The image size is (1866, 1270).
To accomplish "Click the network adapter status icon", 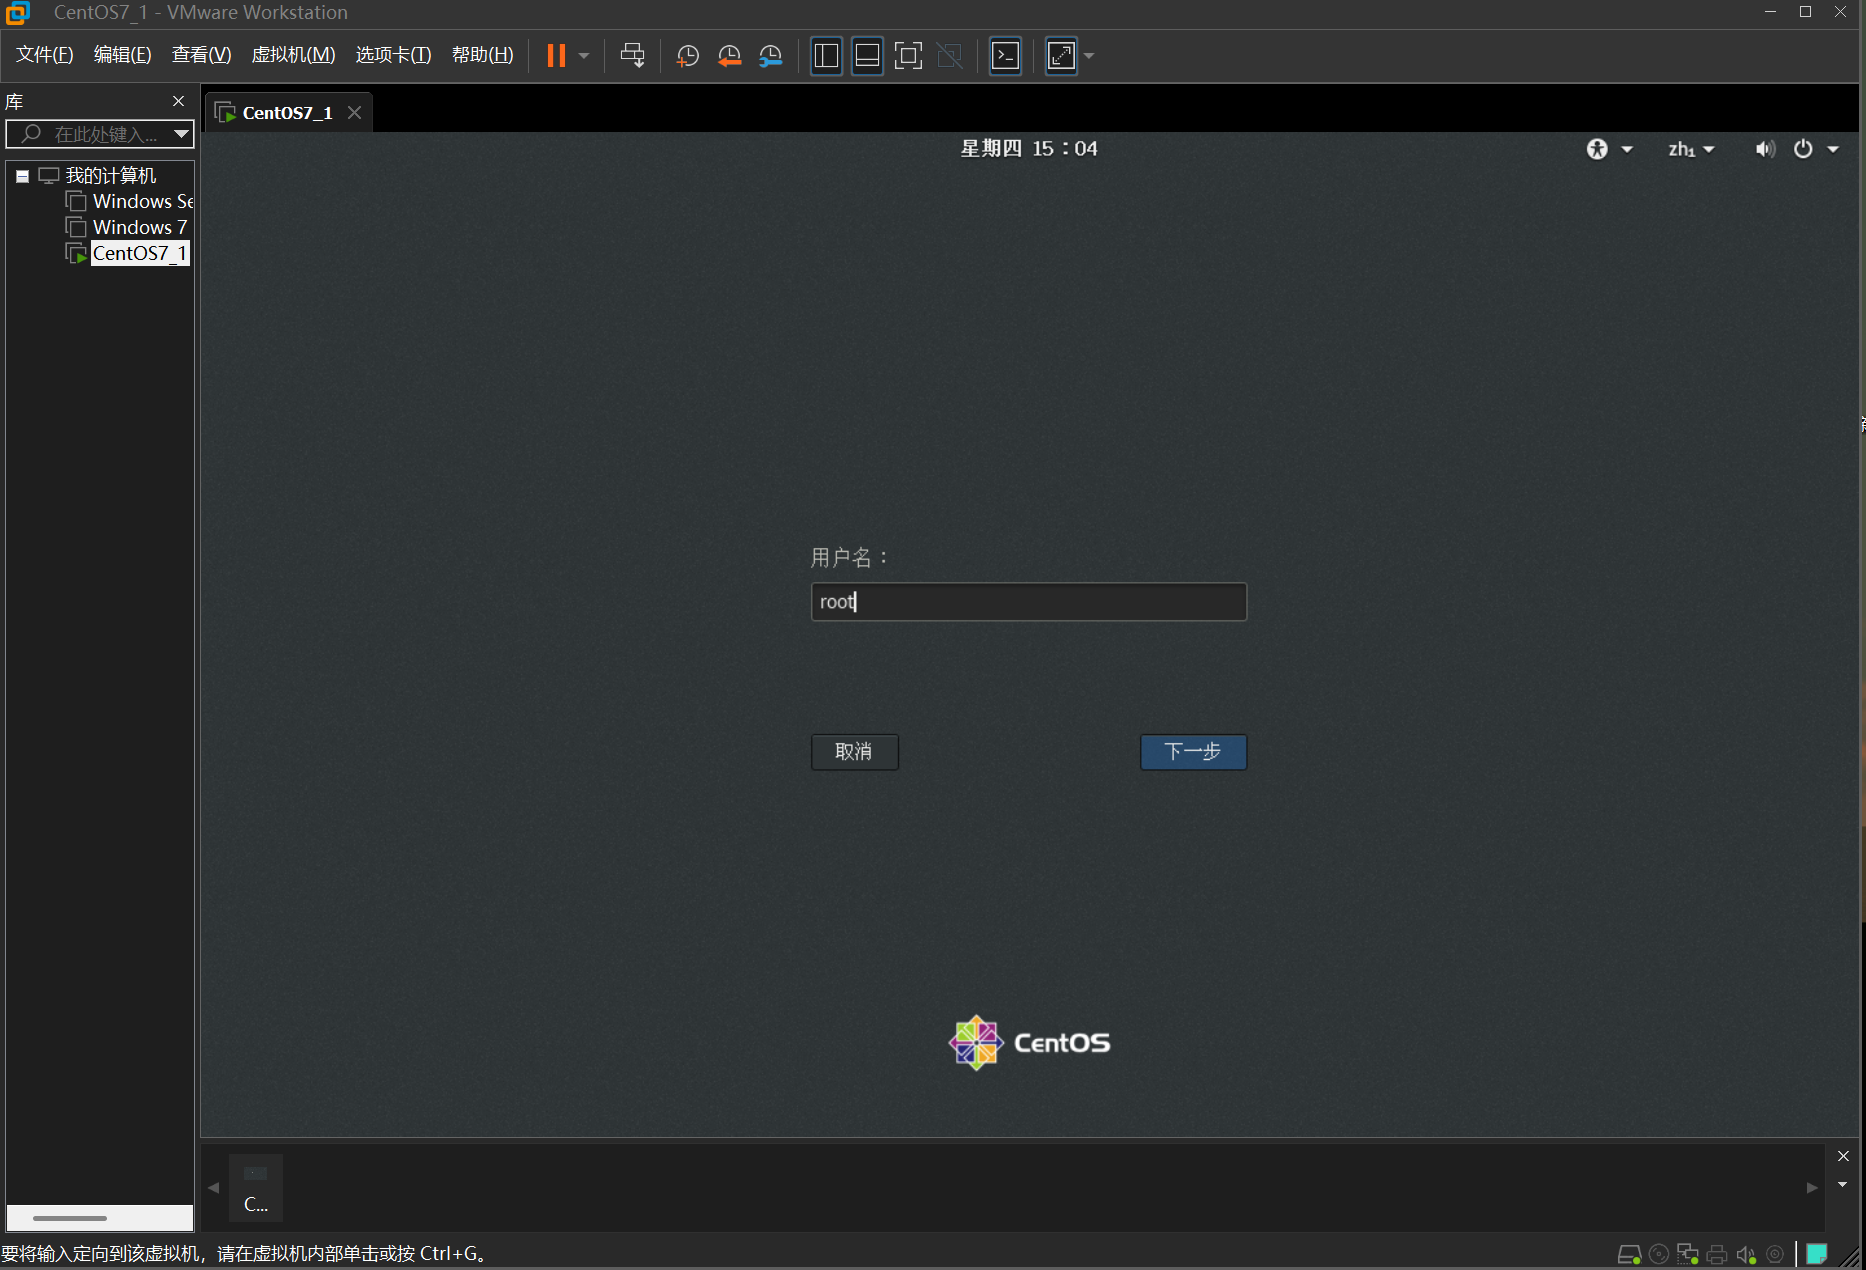I will [1688, 1254].
